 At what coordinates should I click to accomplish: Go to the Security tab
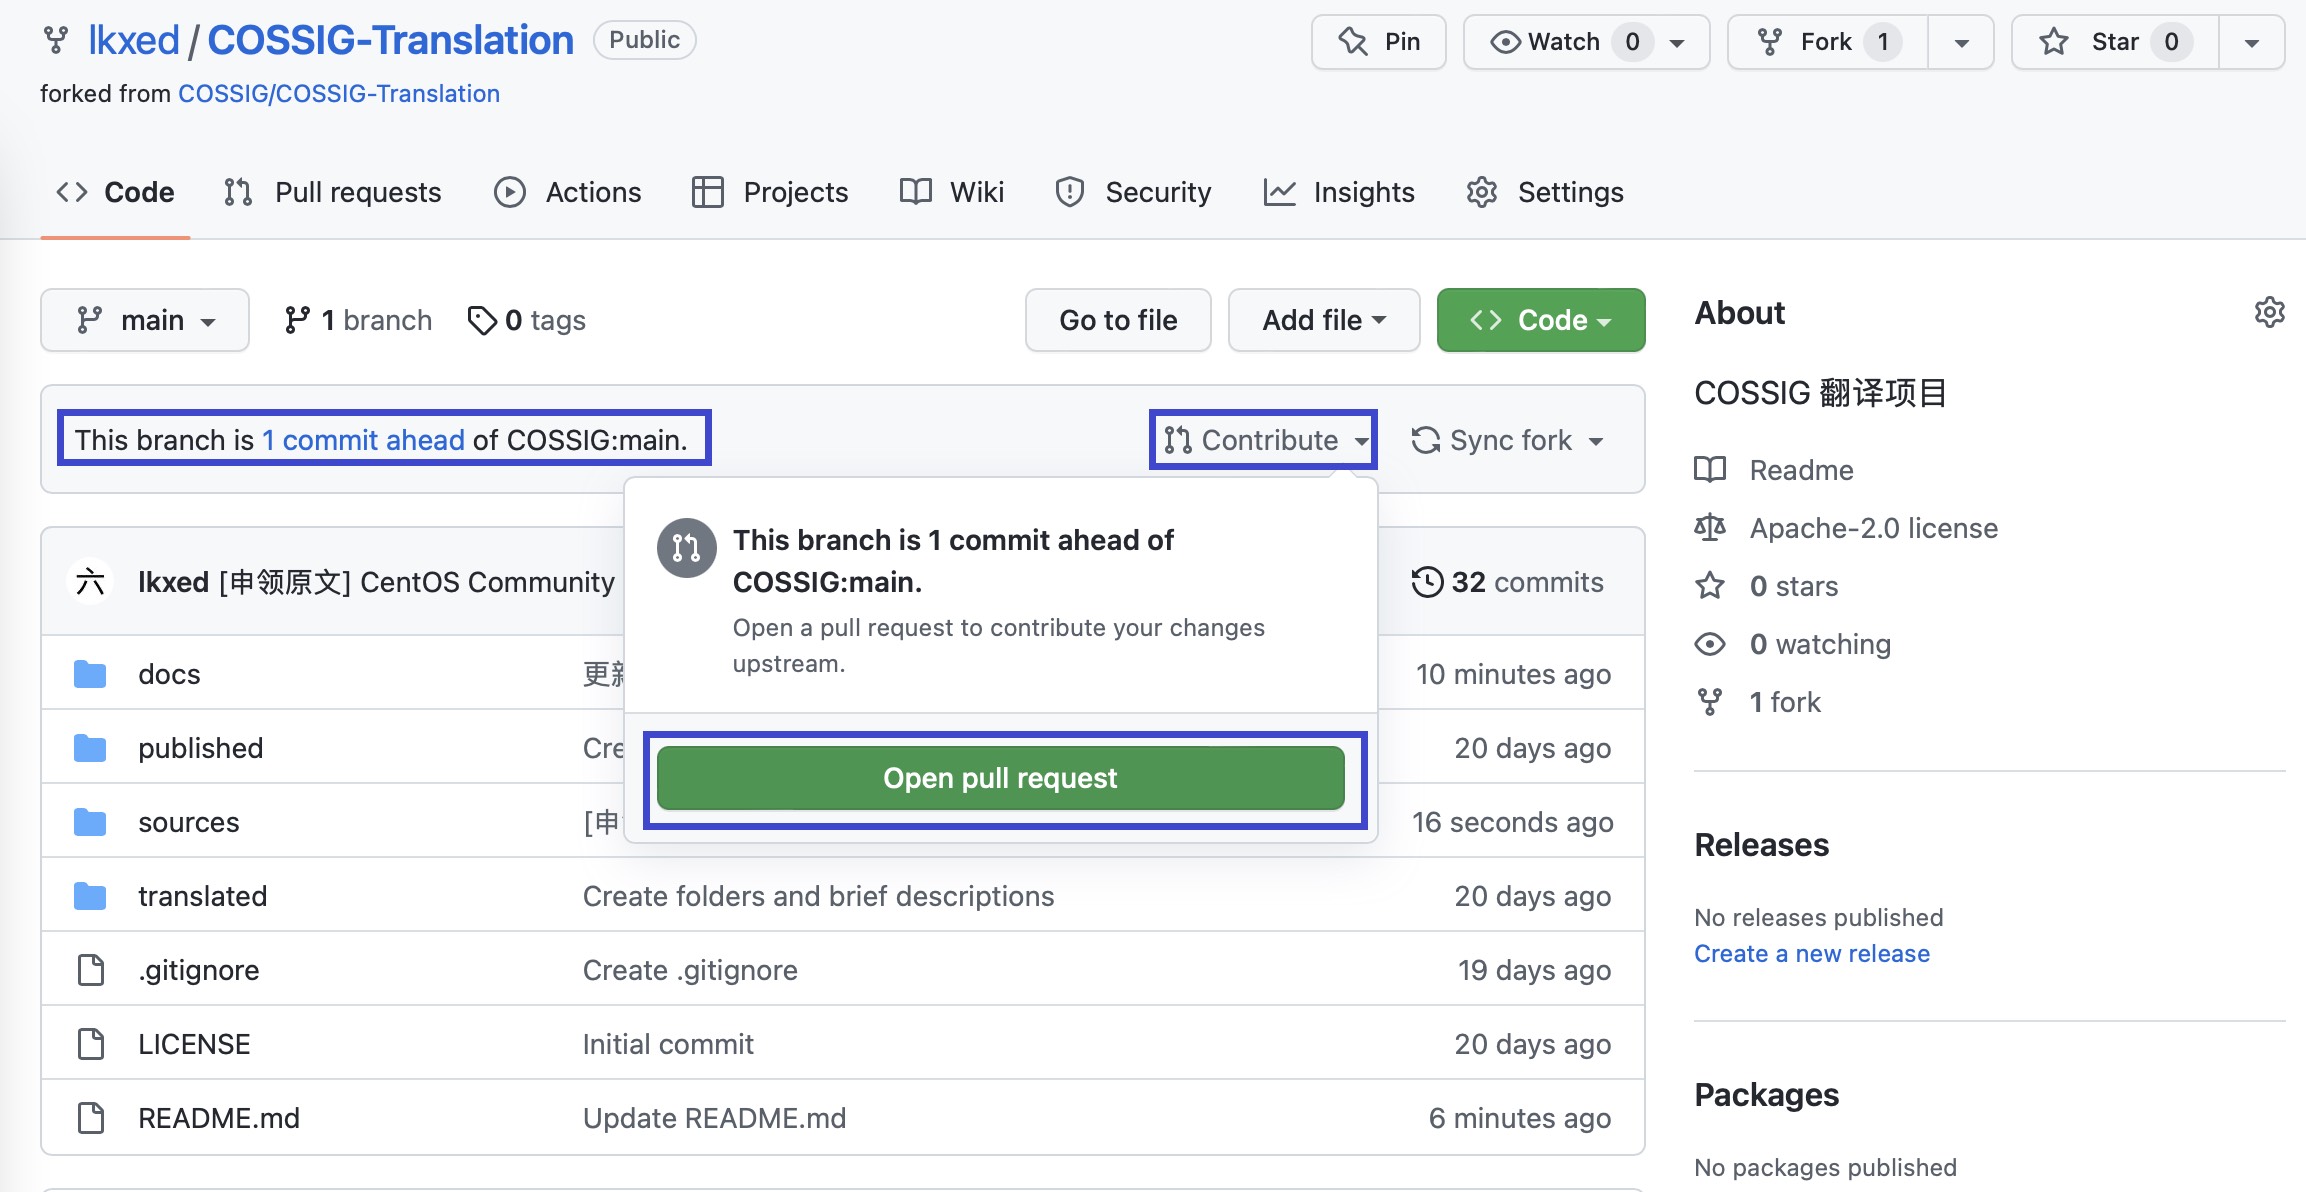1134,192
